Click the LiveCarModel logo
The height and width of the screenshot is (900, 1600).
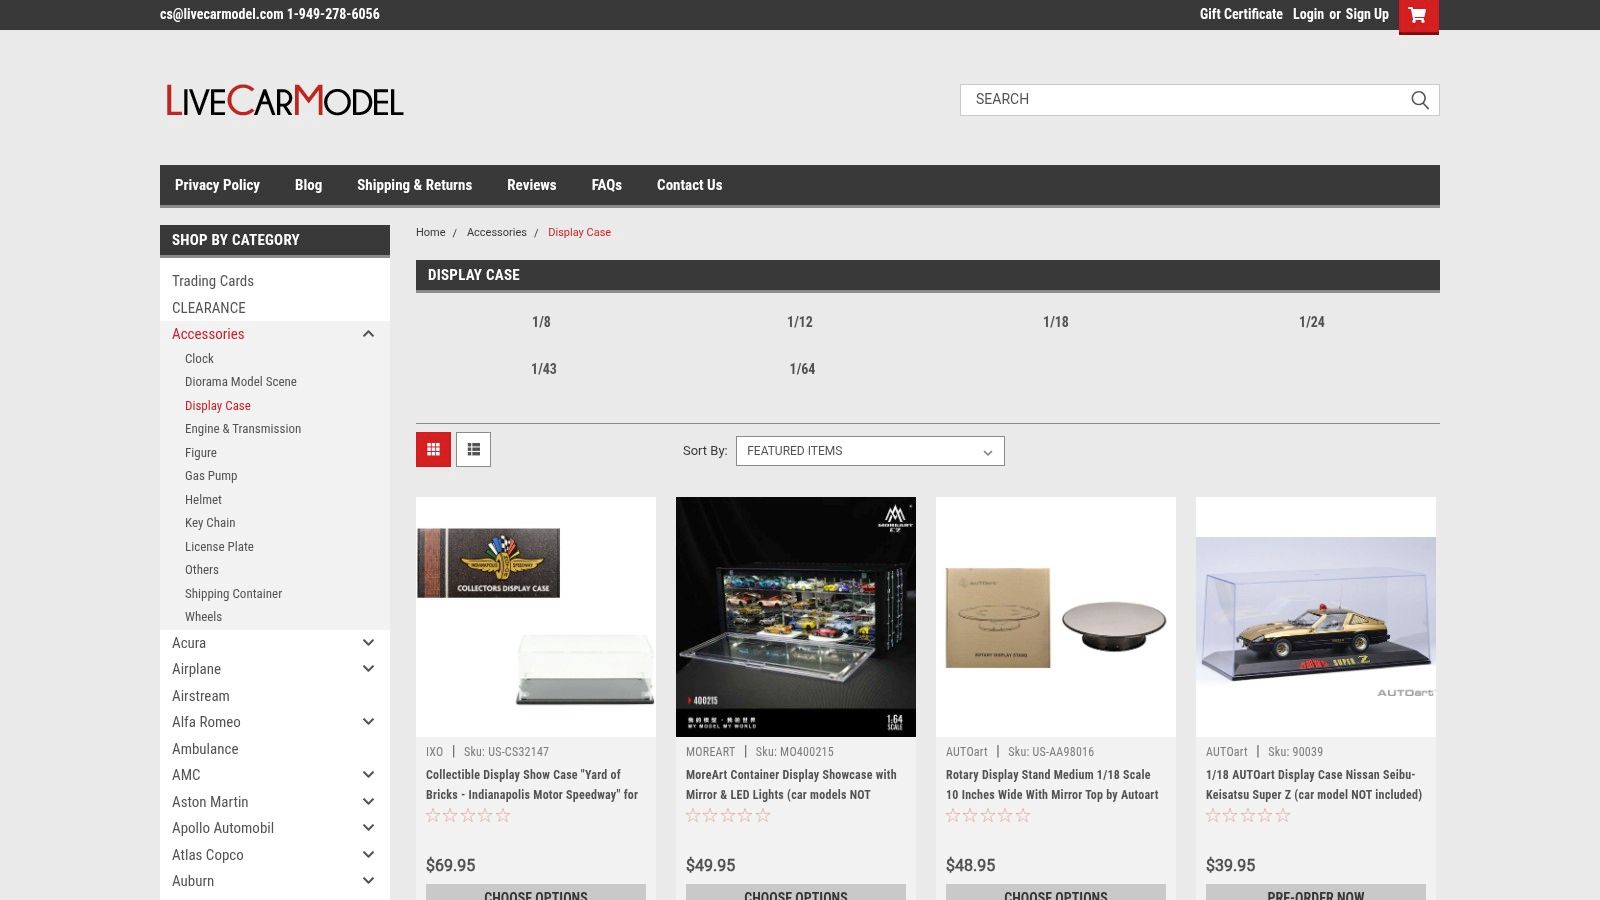click(285, 101)
